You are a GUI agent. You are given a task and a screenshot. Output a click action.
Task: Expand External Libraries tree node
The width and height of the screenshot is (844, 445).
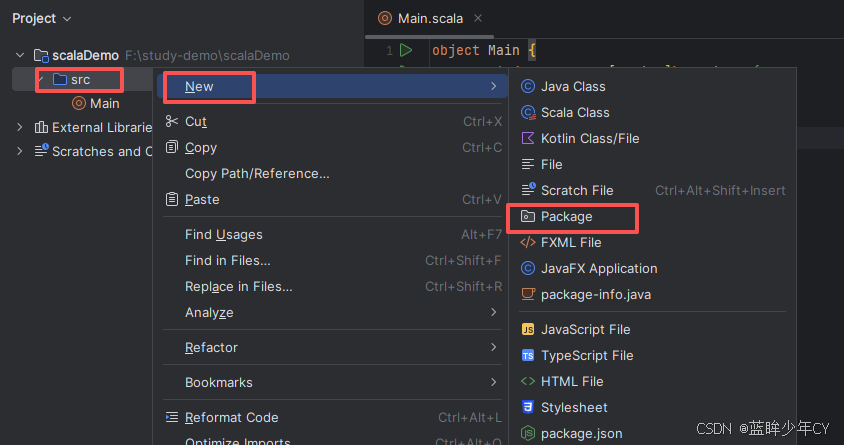pos(20,128)
